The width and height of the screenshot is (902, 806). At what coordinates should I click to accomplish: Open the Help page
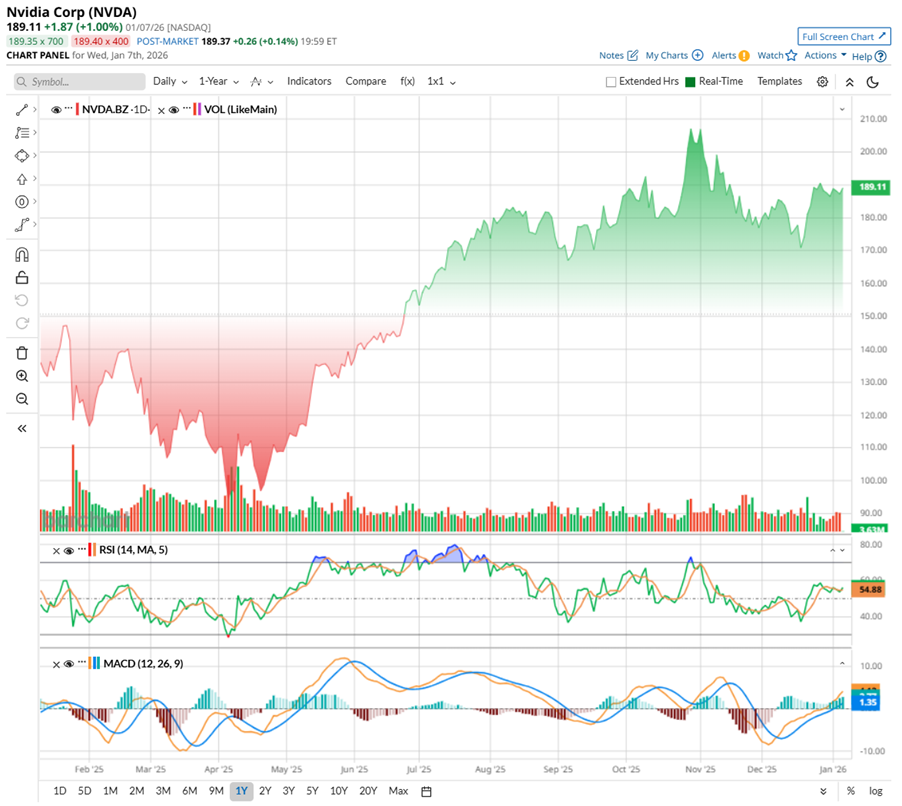click(x=869, y=56)
